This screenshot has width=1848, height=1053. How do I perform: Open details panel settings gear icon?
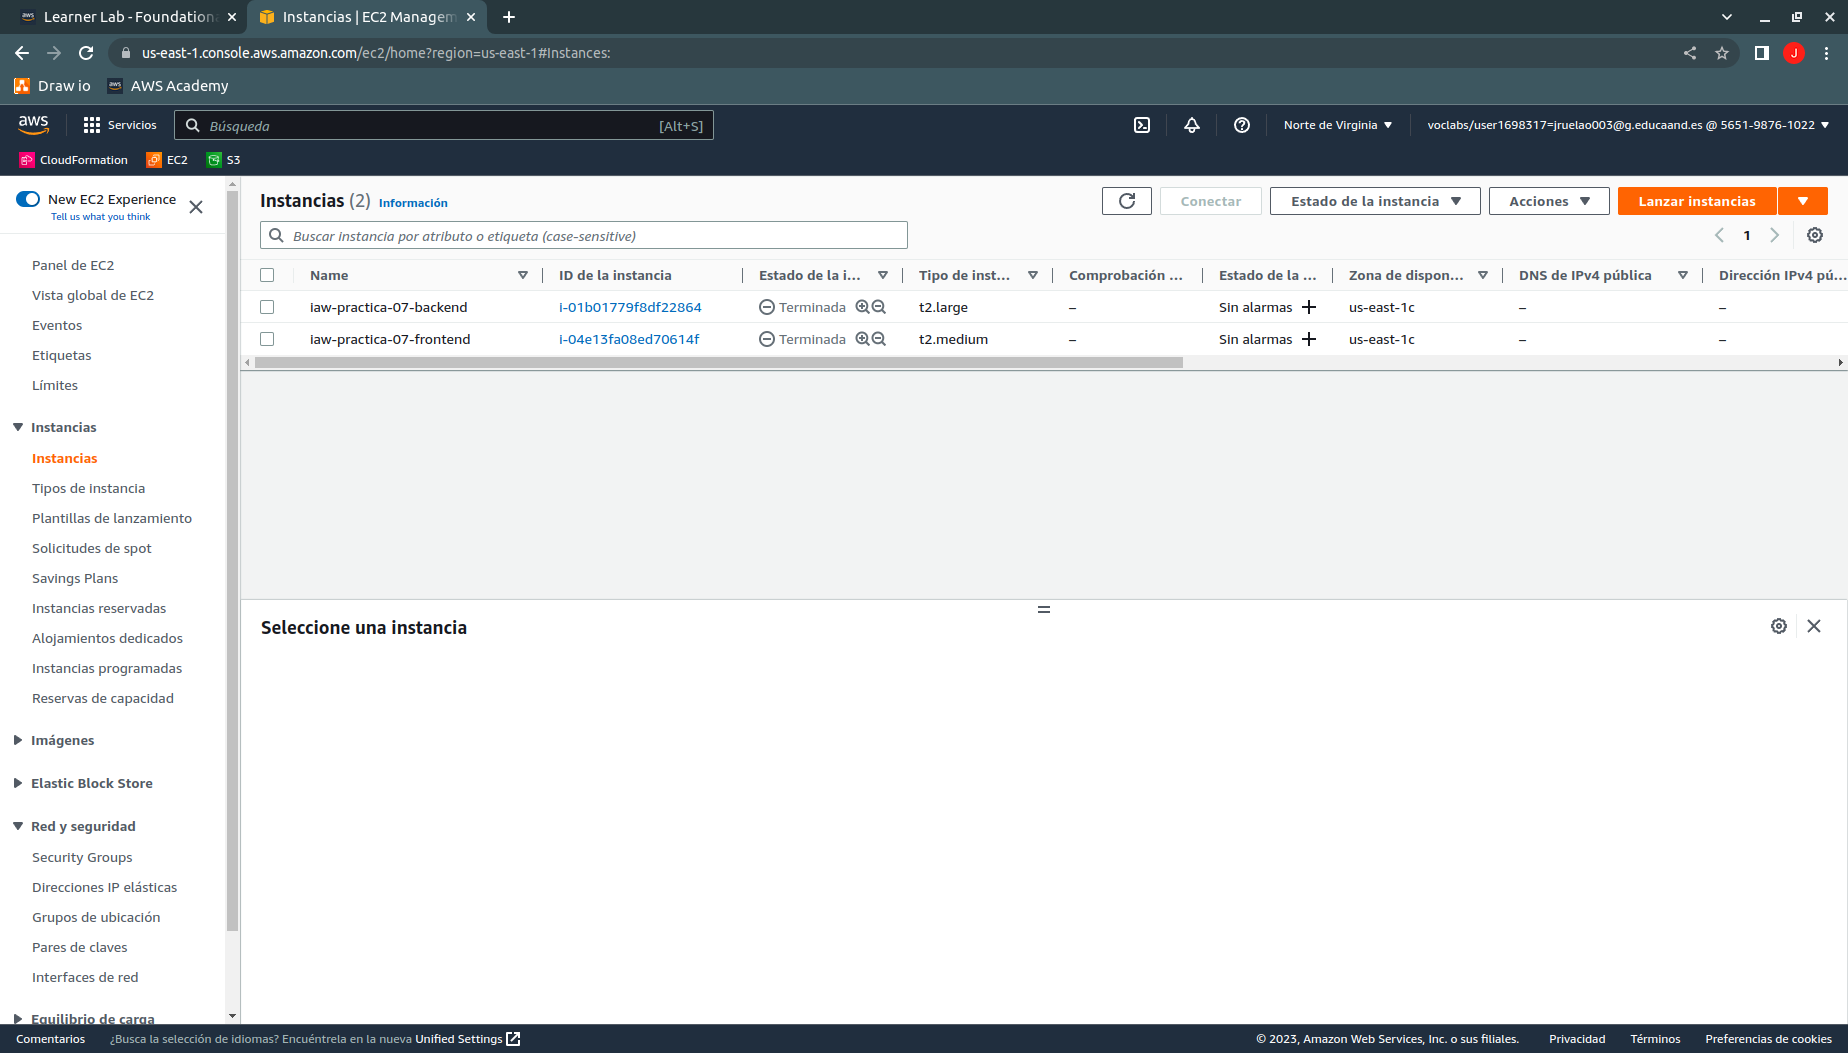(1779, 626)
